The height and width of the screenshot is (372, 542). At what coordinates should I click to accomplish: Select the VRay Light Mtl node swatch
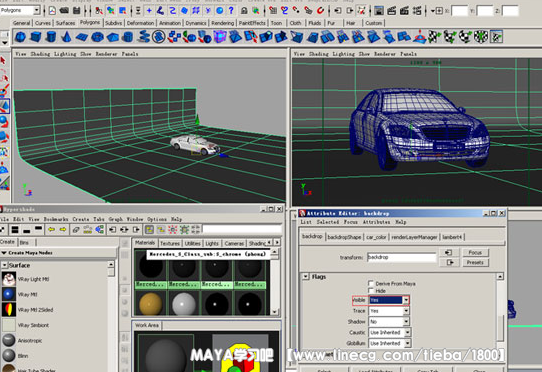[x=9, y=279]
